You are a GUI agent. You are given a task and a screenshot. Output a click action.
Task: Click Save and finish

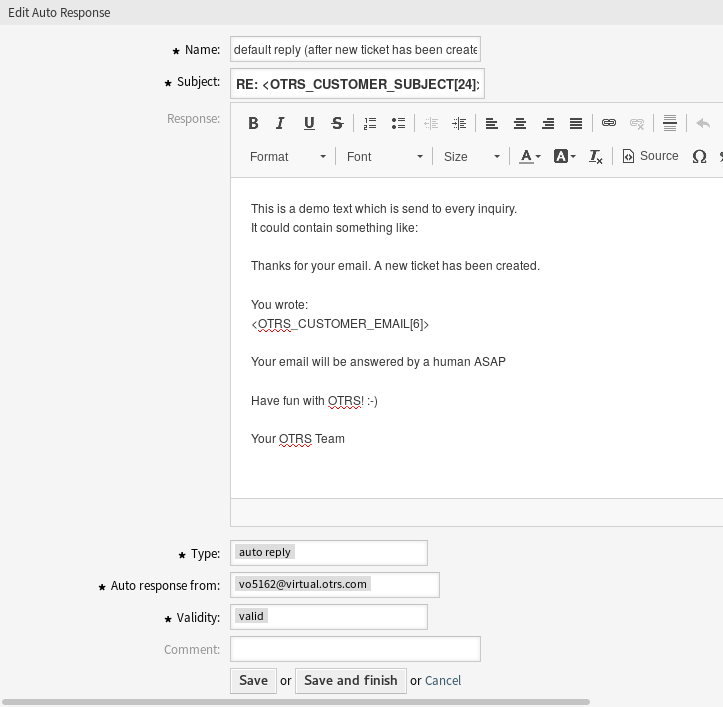pyautogui.click(x=350, y=681)
